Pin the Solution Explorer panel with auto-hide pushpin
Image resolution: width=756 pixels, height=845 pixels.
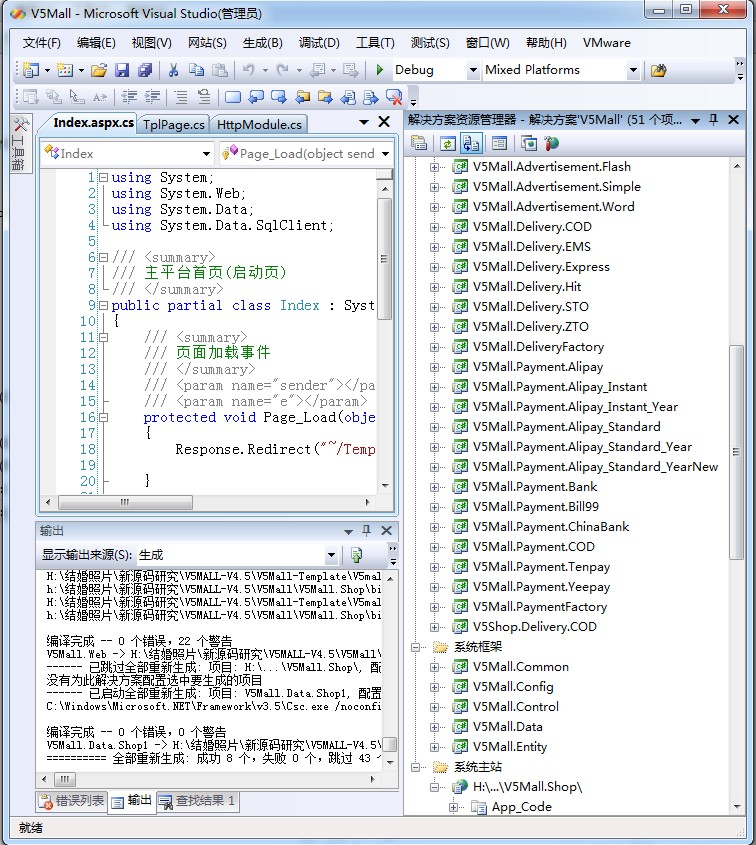click(713, 120)
